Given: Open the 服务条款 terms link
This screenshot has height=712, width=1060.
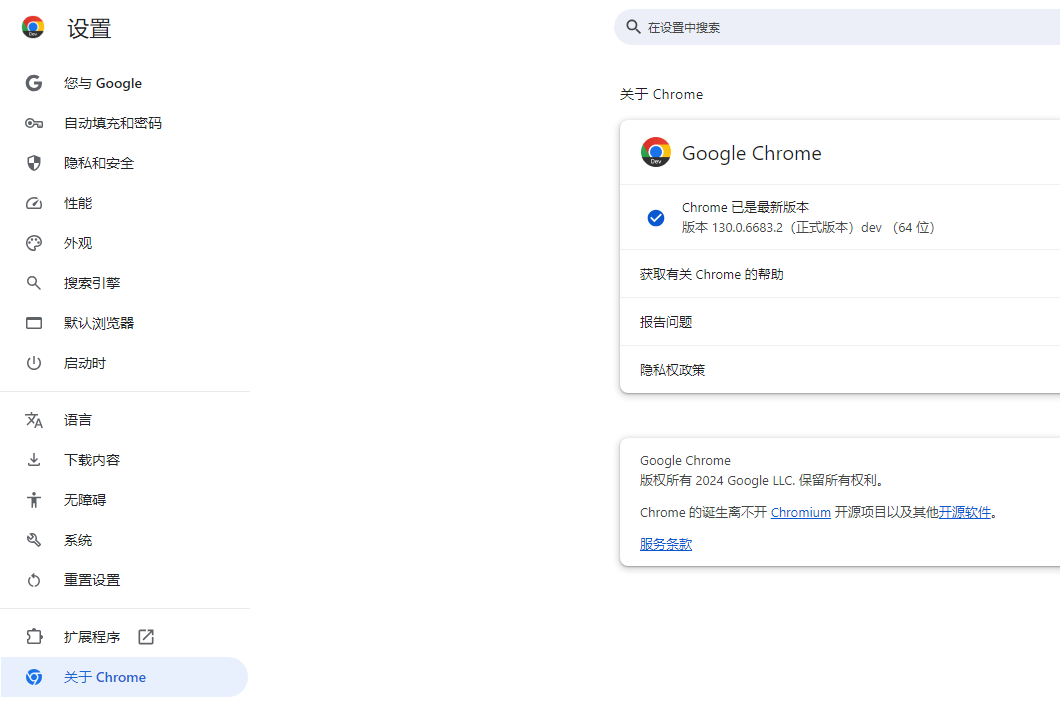Looking at the screenshot, I should (665, 543).
